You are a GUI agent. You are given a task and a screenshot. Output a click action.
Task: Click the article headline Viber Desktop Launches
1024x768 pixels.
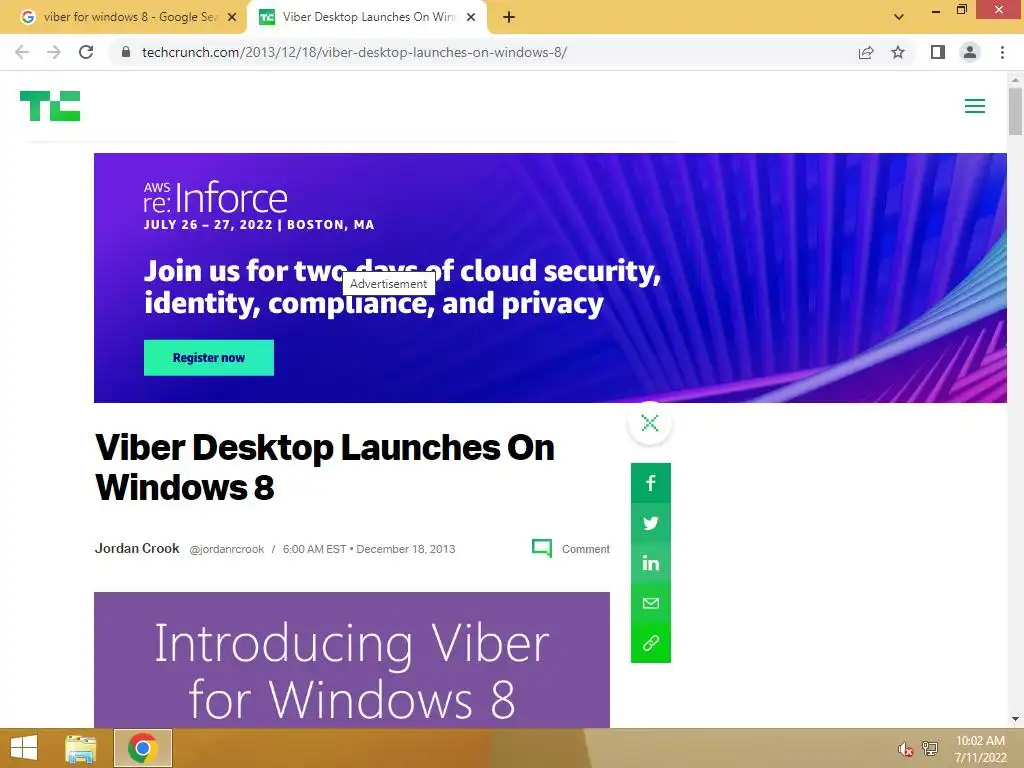[325, 467]
